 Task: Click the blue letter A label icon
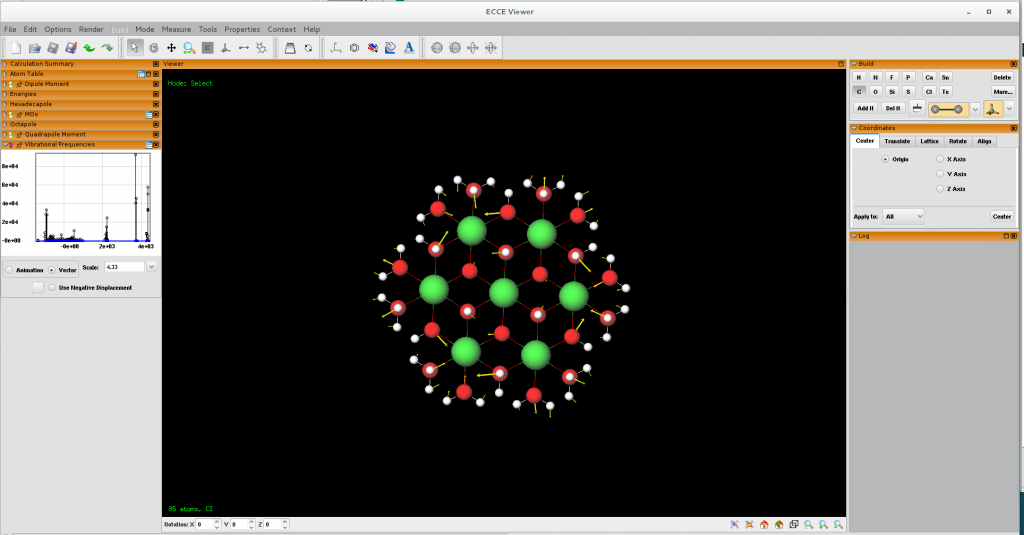click(x=409, y=47)
